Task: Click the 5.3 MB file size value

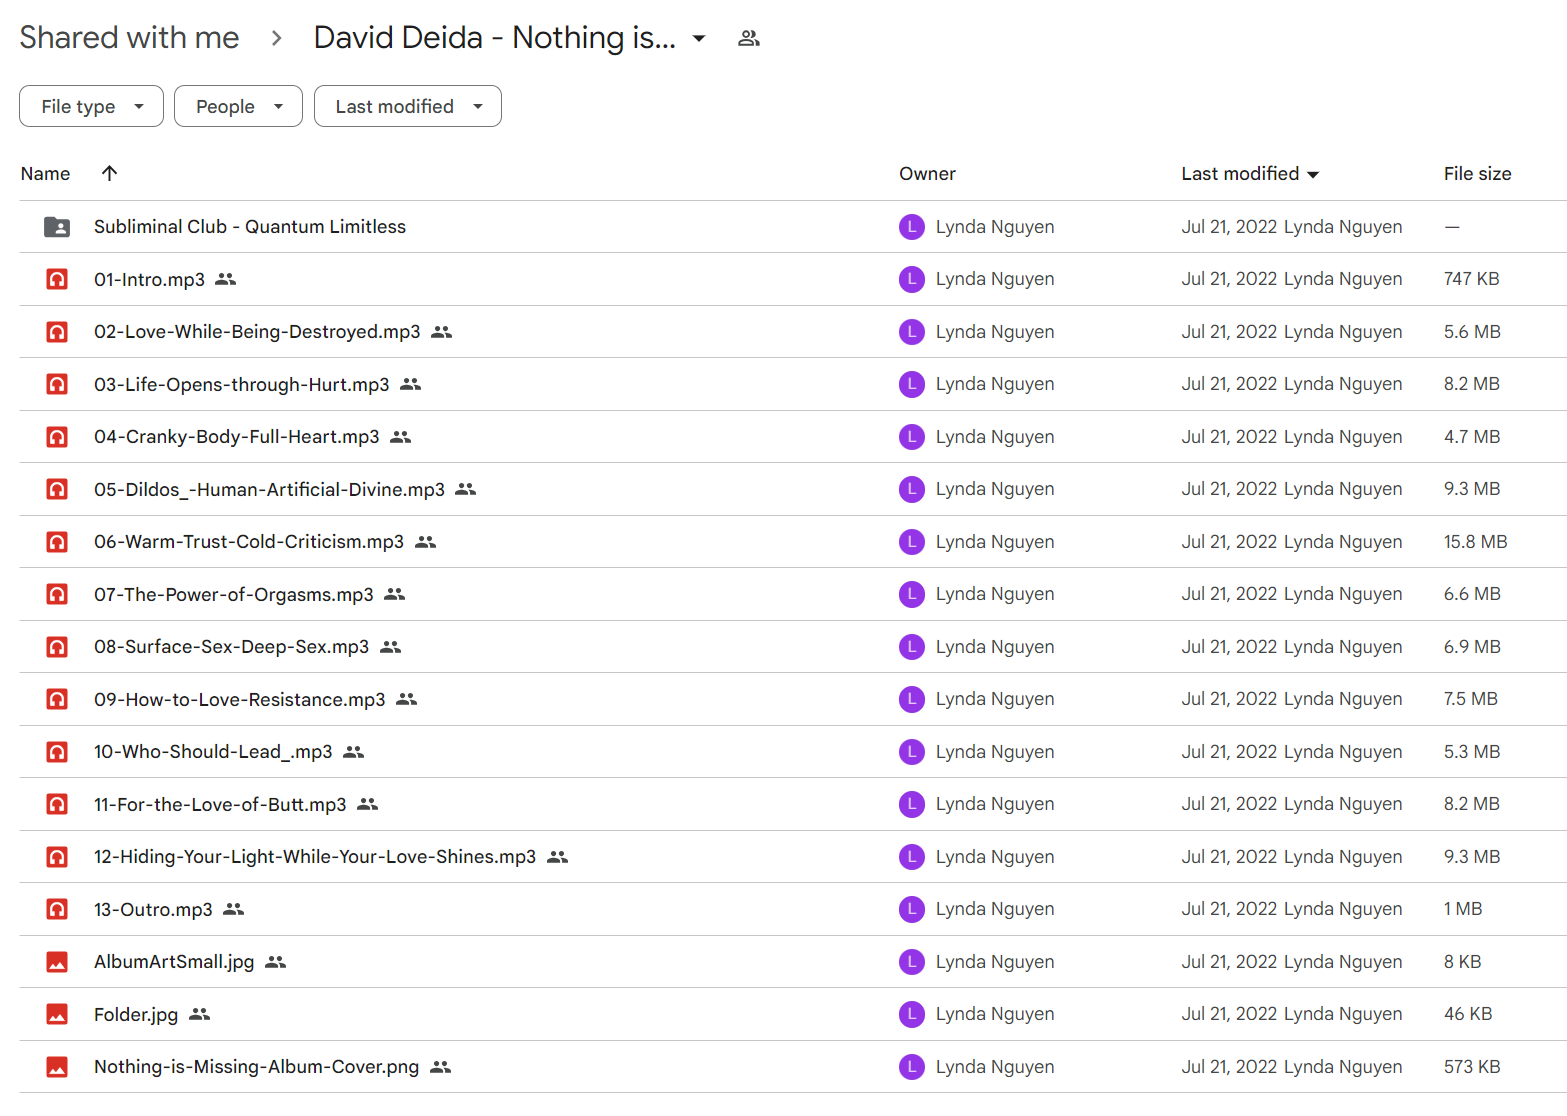Action: click(x=1472, y=752)
